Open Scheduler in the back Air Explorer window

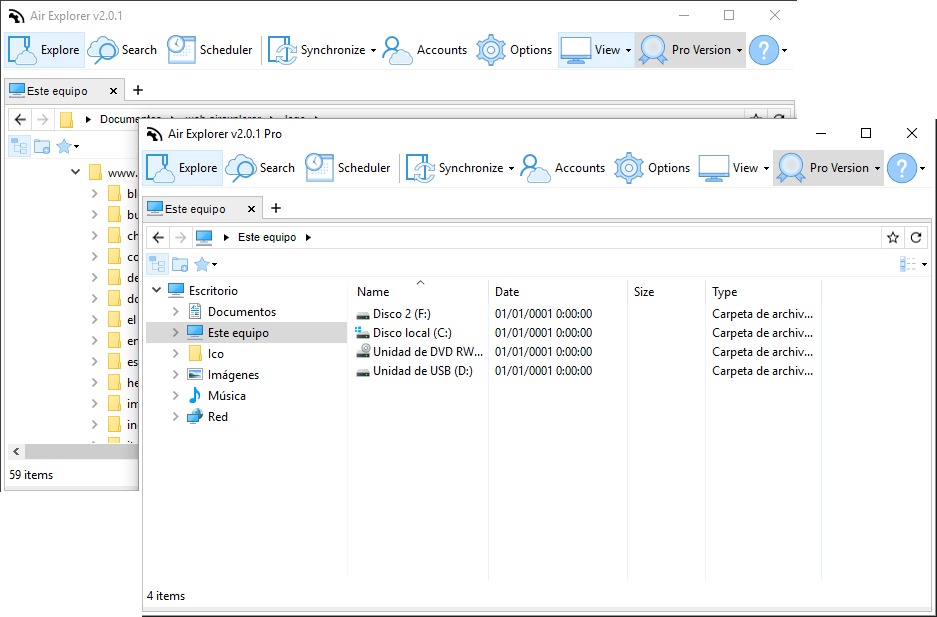pyautogui.click(x=210, y=50)
